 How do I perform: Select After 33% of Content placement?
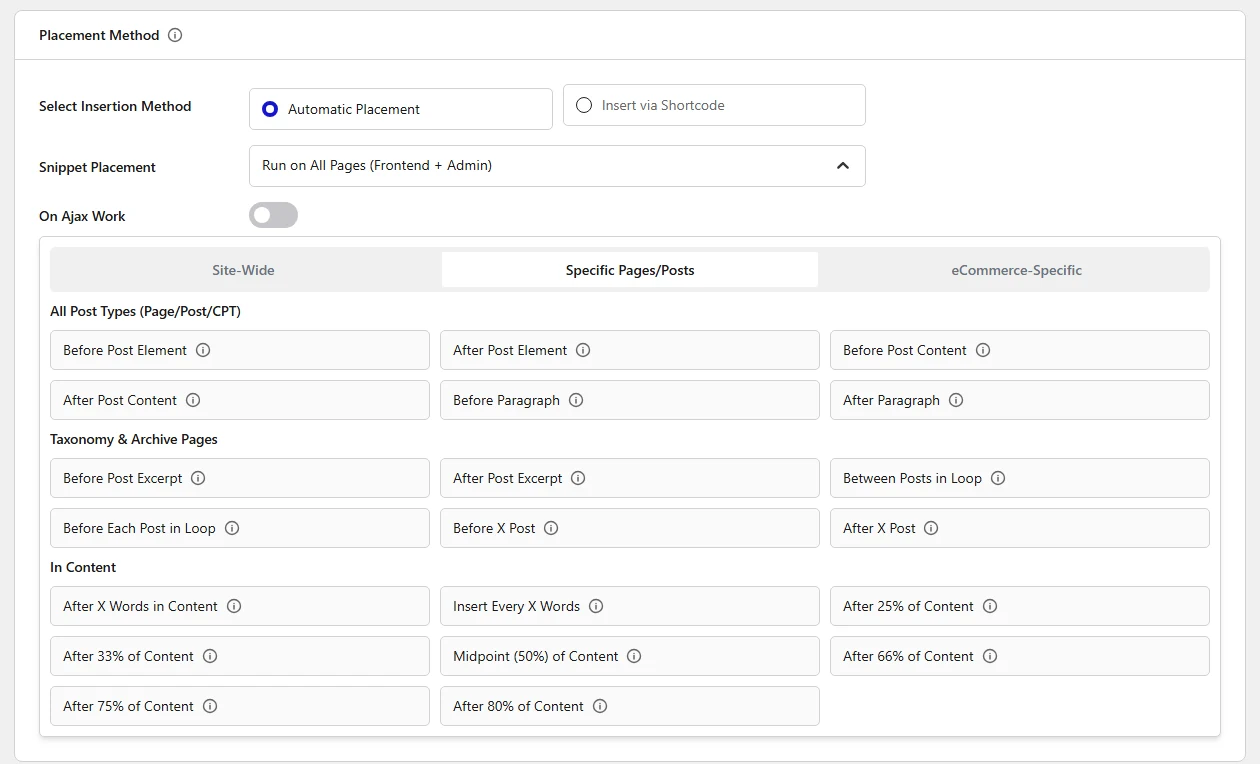240,656
